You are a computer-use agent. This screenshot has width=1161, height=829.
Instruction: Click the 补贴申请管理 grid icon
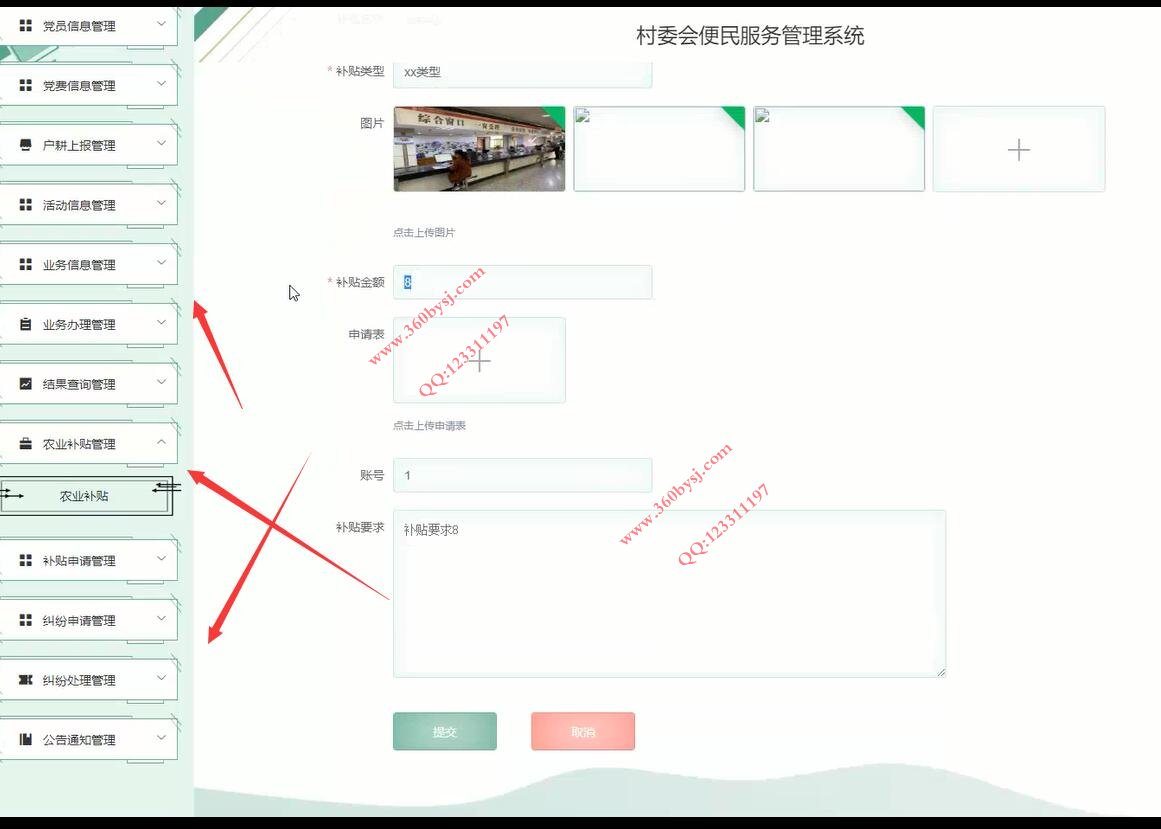point(25,560)
